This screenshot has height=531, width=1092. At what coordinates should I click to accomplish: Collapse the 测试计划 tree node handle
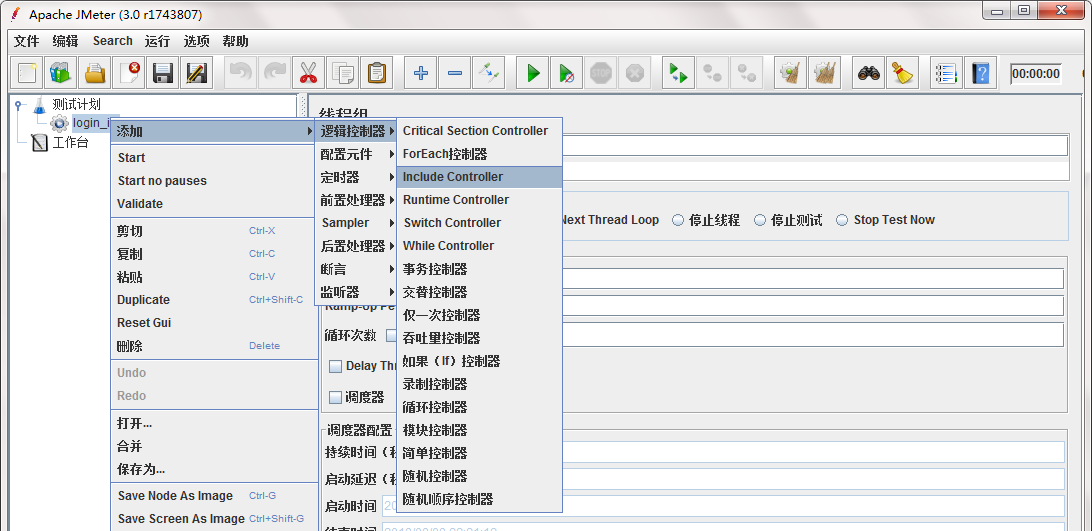point(19,105)
